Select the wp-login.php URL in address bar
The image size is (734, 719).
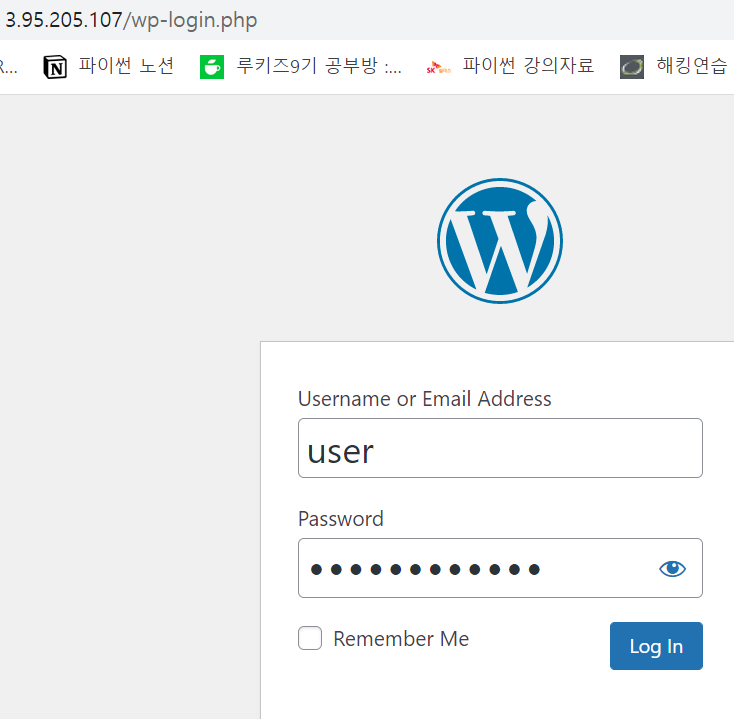pyautogui.click(x=131, y=20)
